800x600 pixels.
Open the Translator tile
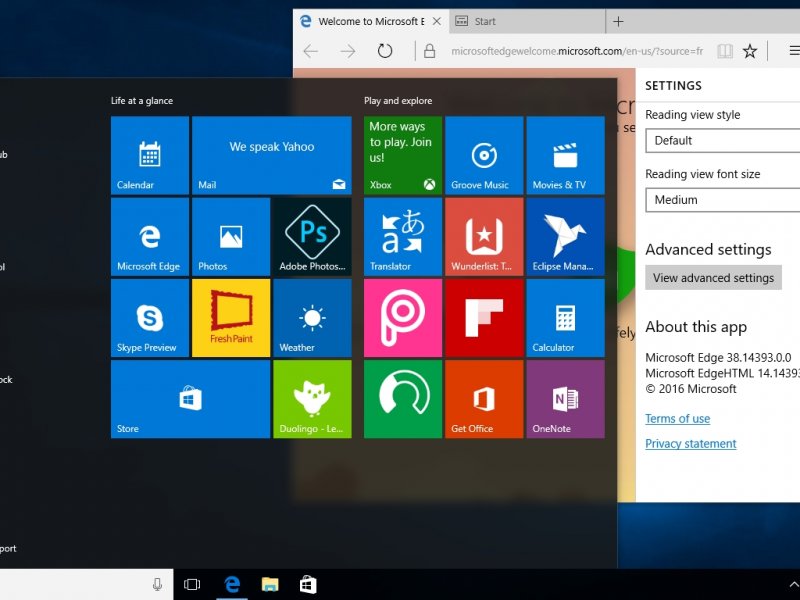pos(403,237)
